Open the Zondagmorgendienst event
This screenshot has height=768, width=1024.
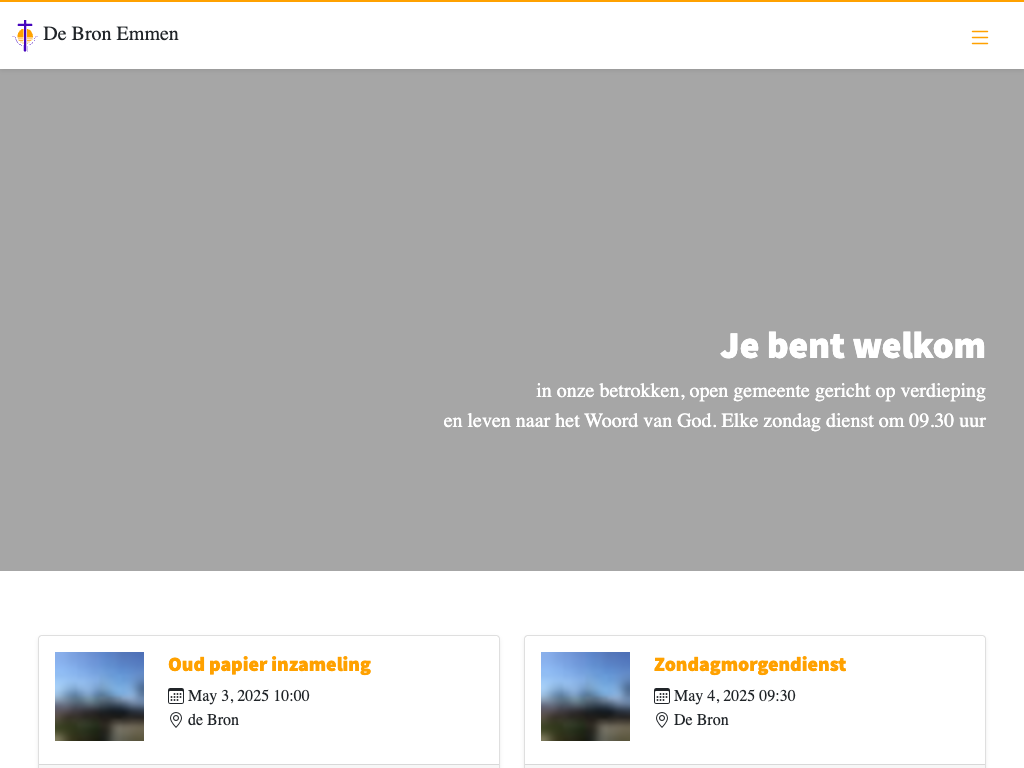[749, 665]
